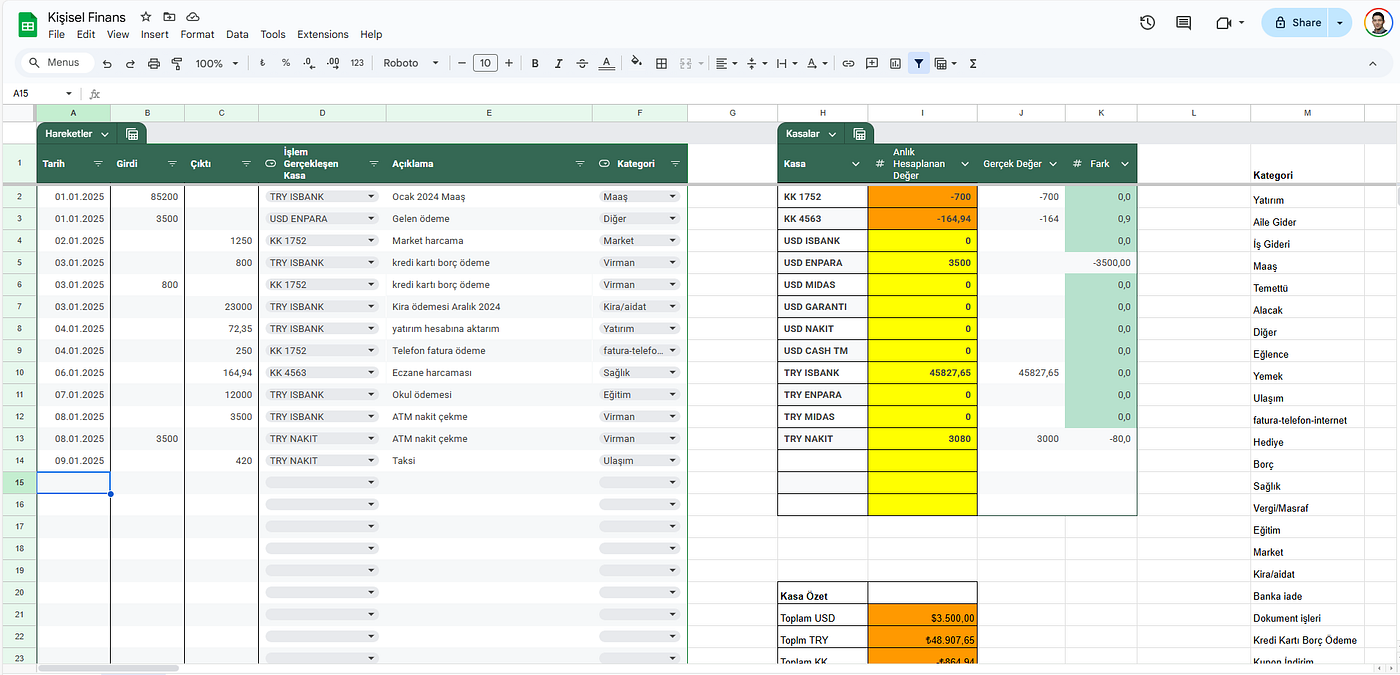Open the vertical align dropdown

756,63
